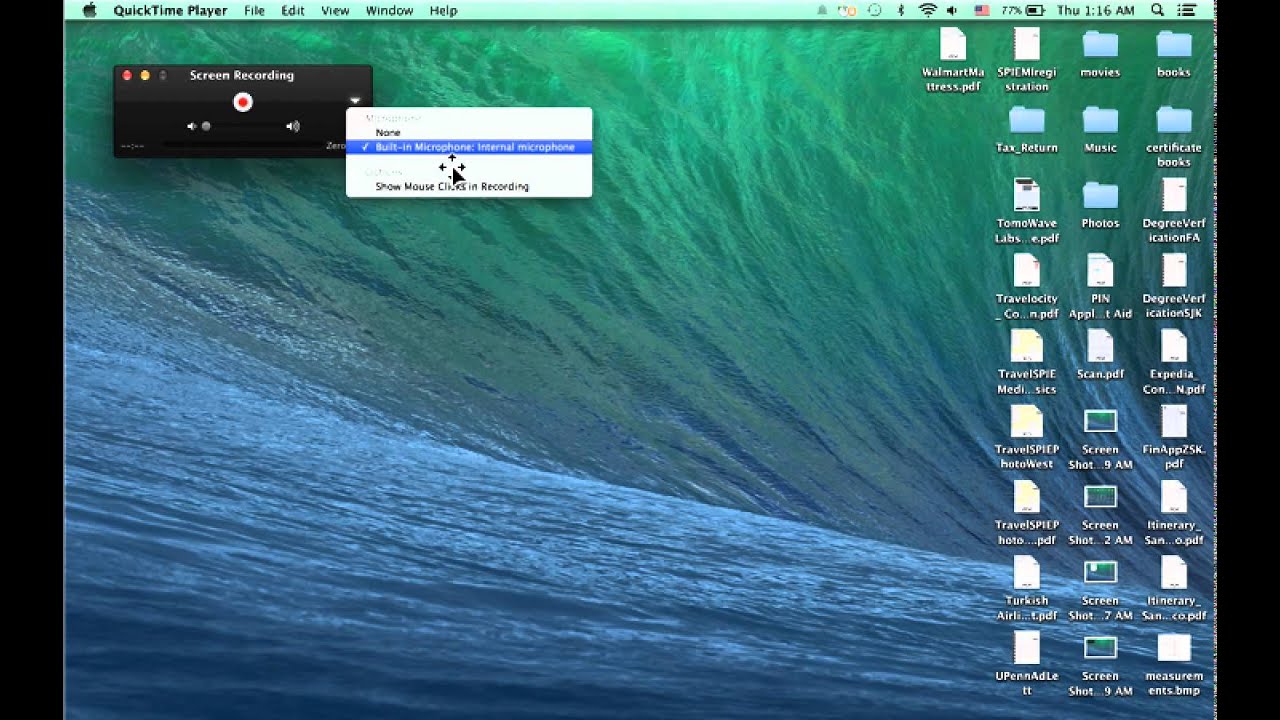Choose Built-in Microphone: Internal microphone
1280x720 pixels.
[469, 147]
